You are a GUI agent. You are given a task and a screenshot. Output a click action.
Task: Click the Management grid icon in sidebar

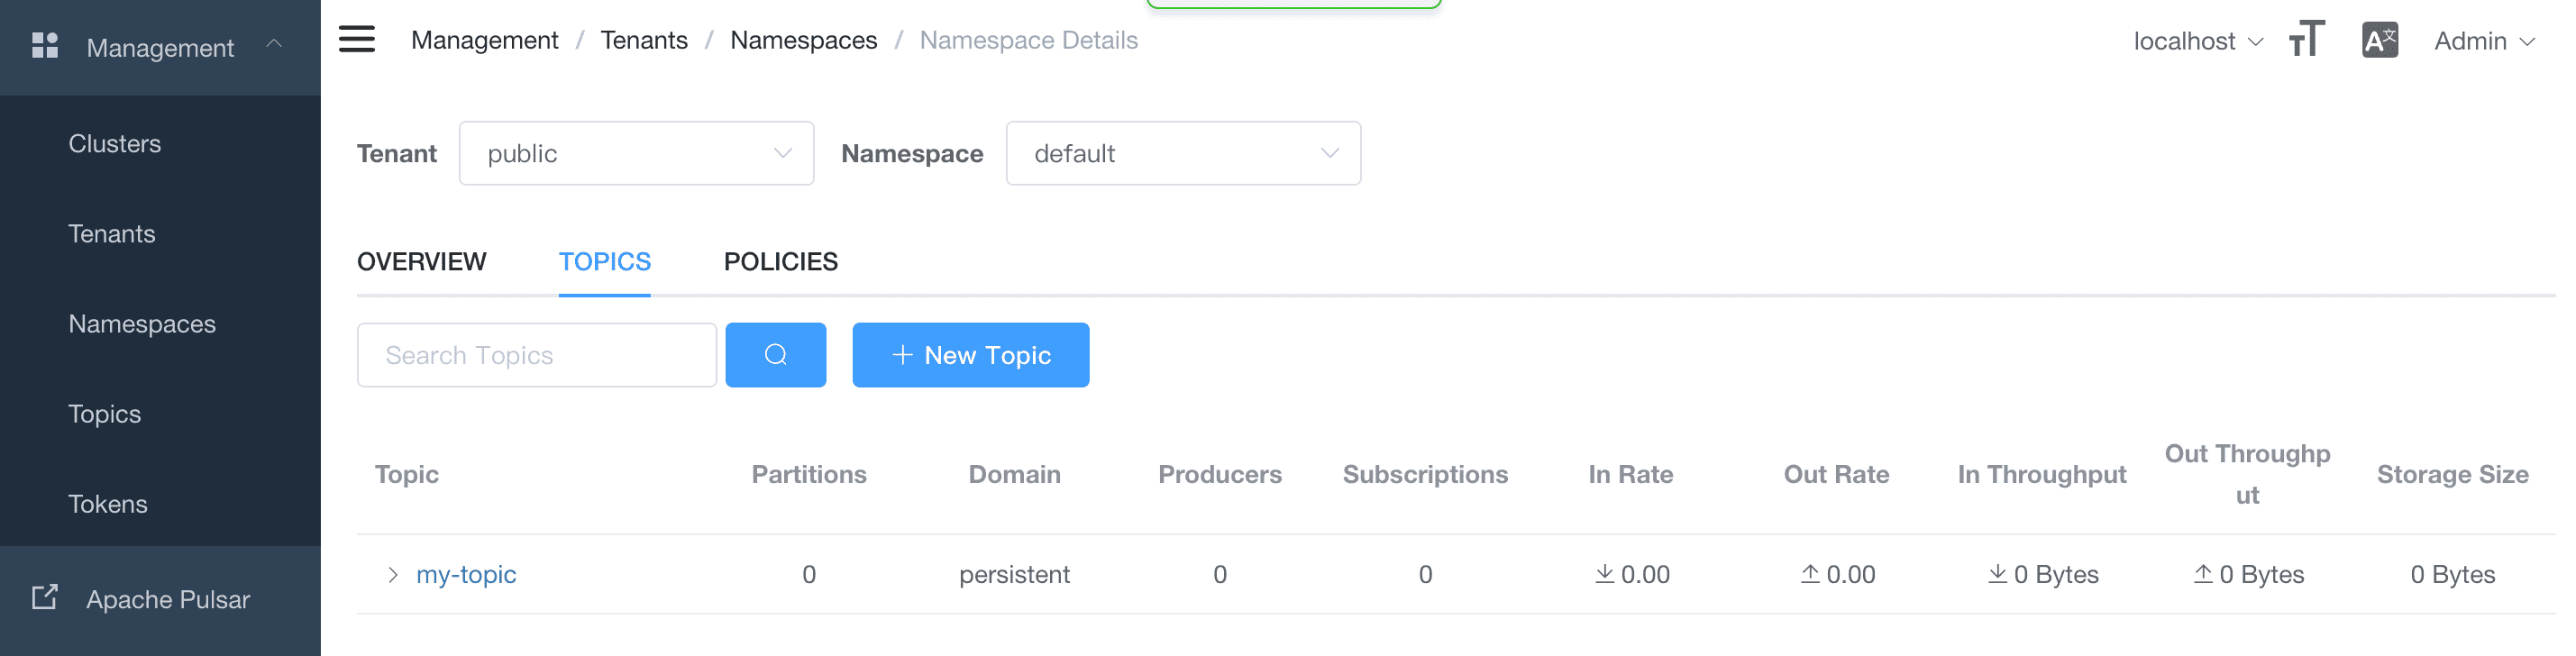[x=45, y=46]
